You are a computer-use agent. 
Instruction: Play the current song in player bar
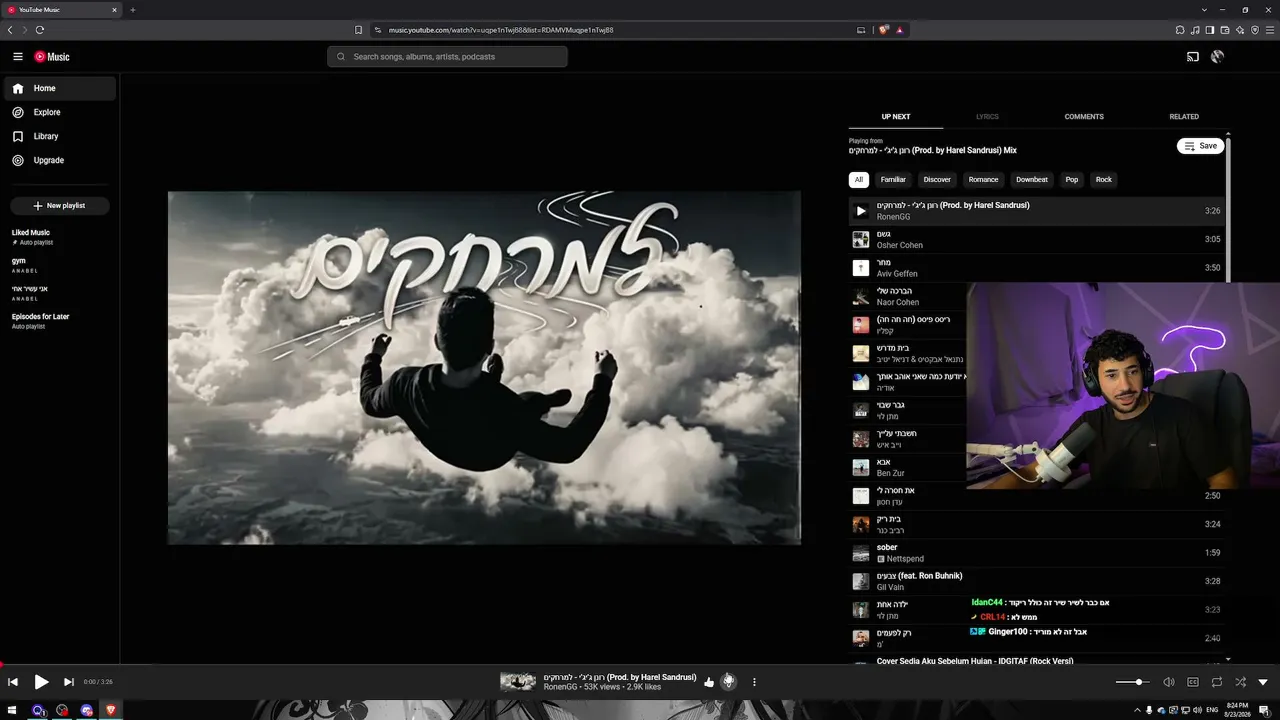(41, 682)
